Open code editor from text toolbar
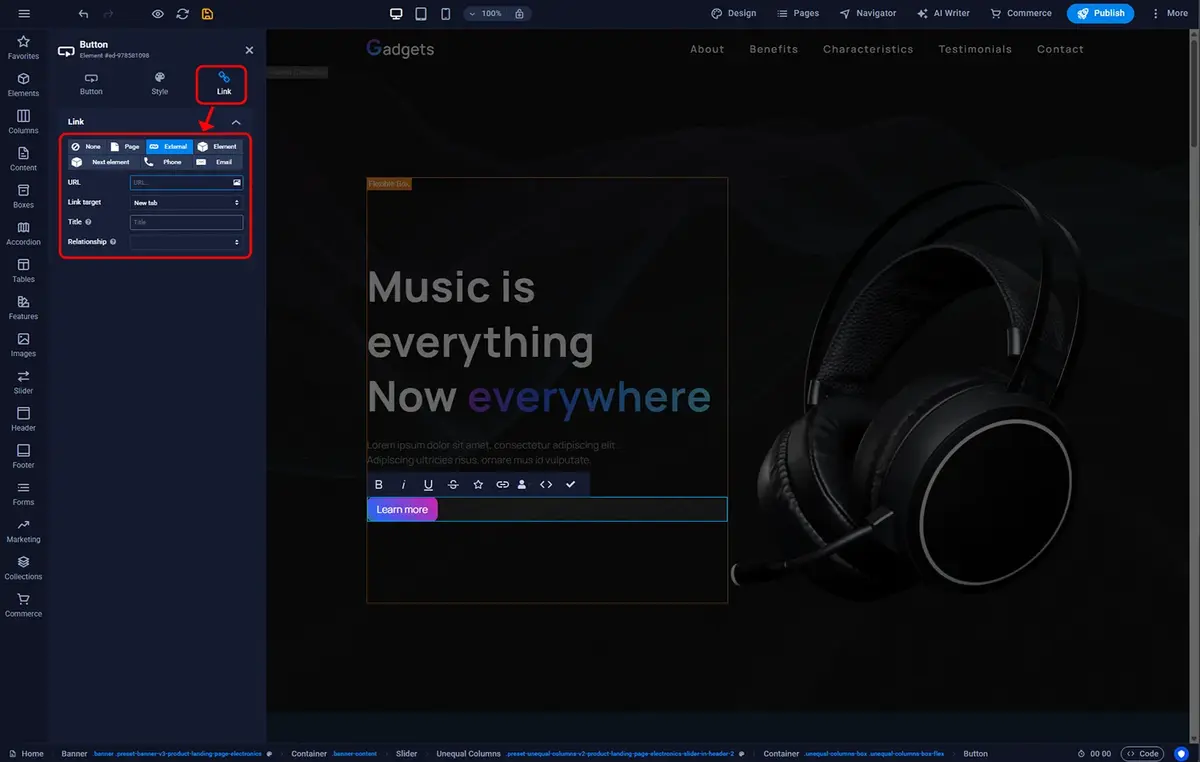This screenshot has height=762, width=1200. point(546,485)
